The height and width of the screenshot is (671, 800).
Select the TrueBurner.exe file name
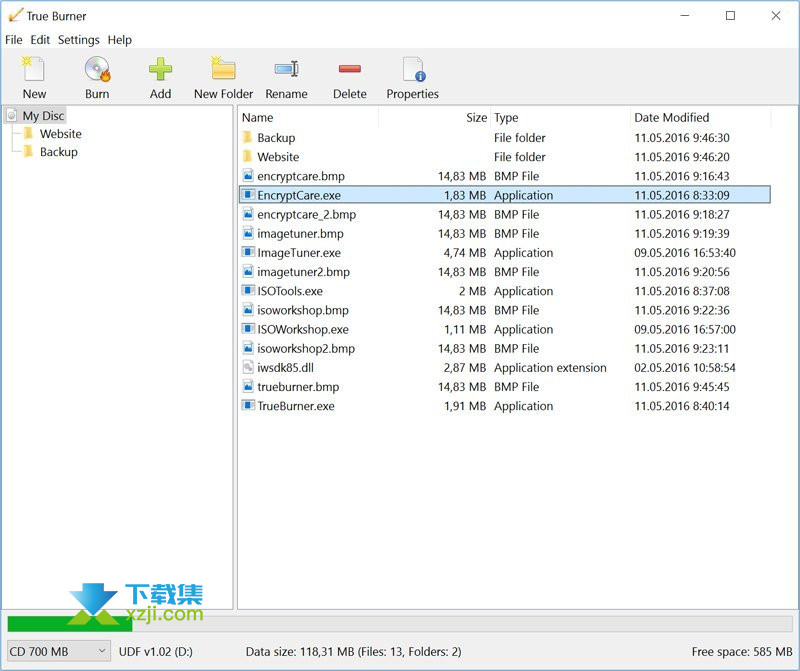[x=296, y=406]
